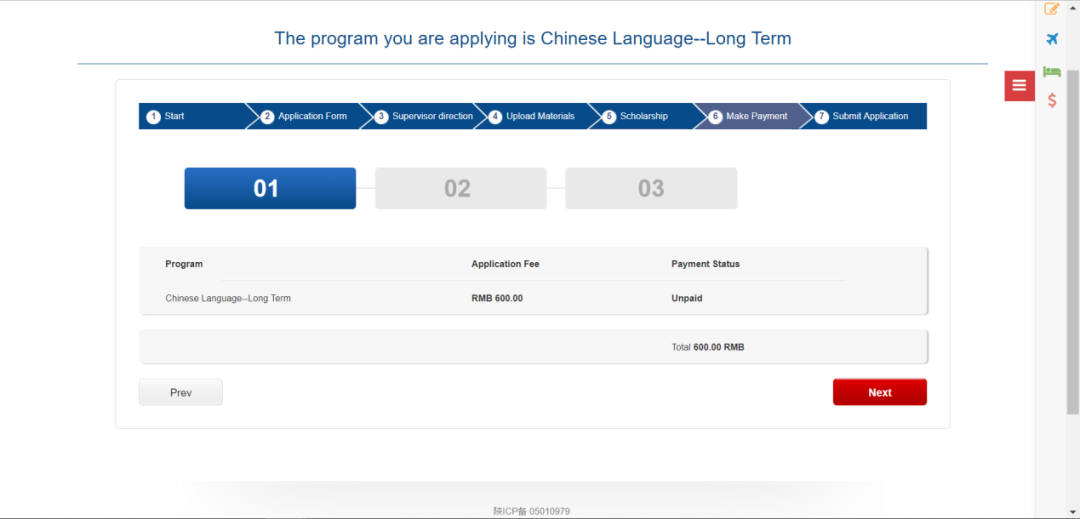Jump to Submit Application step
Screen dimensions: 1080x519
866,116
